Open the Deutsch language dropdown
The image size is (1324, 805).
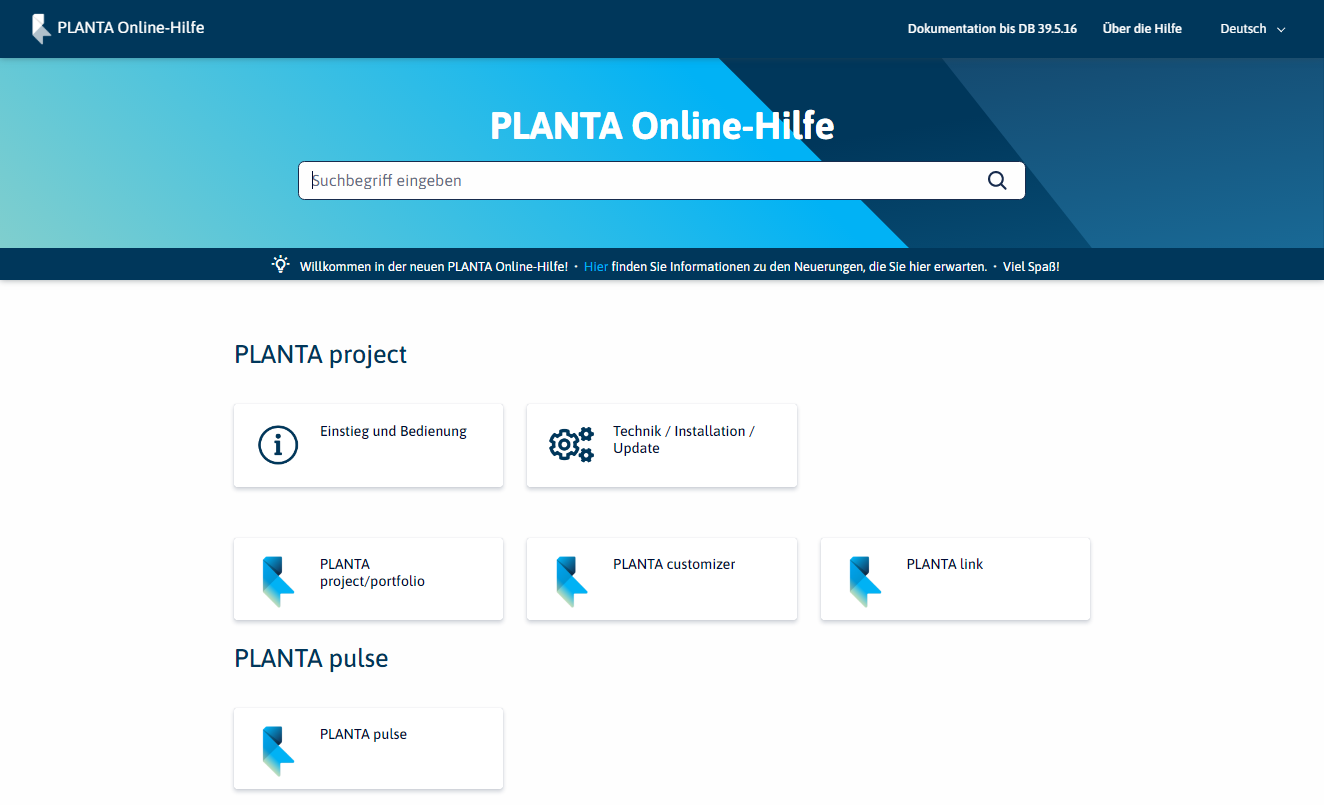[1243, 29]
